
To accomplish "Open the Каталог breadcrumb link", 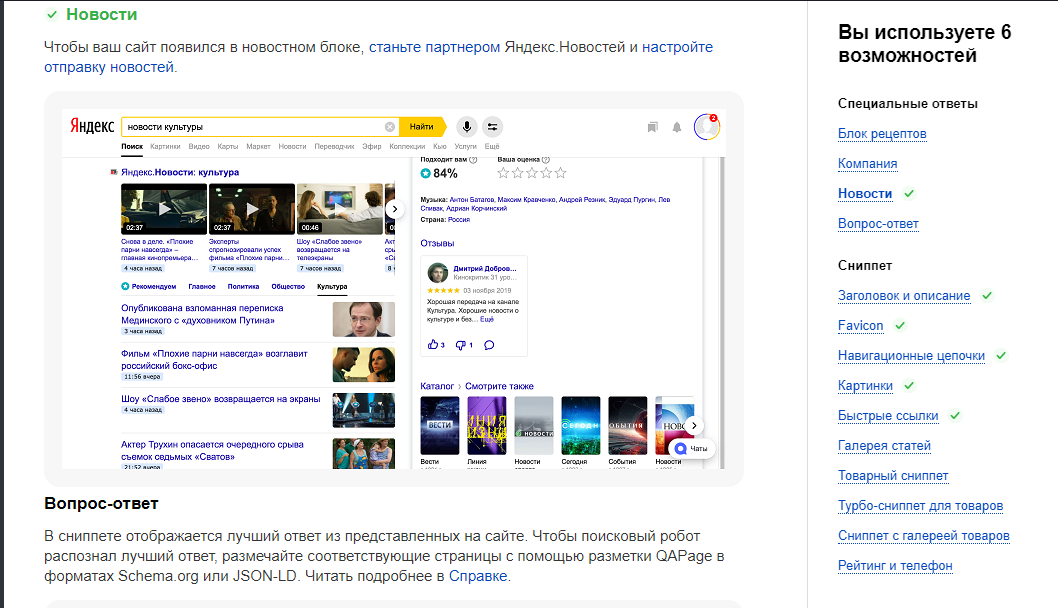I will click(x=437, y=386).
